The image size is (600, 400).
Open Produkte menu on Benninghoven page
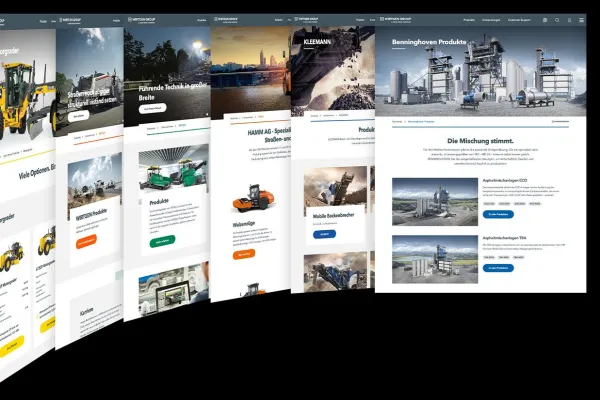pos(469,20)
